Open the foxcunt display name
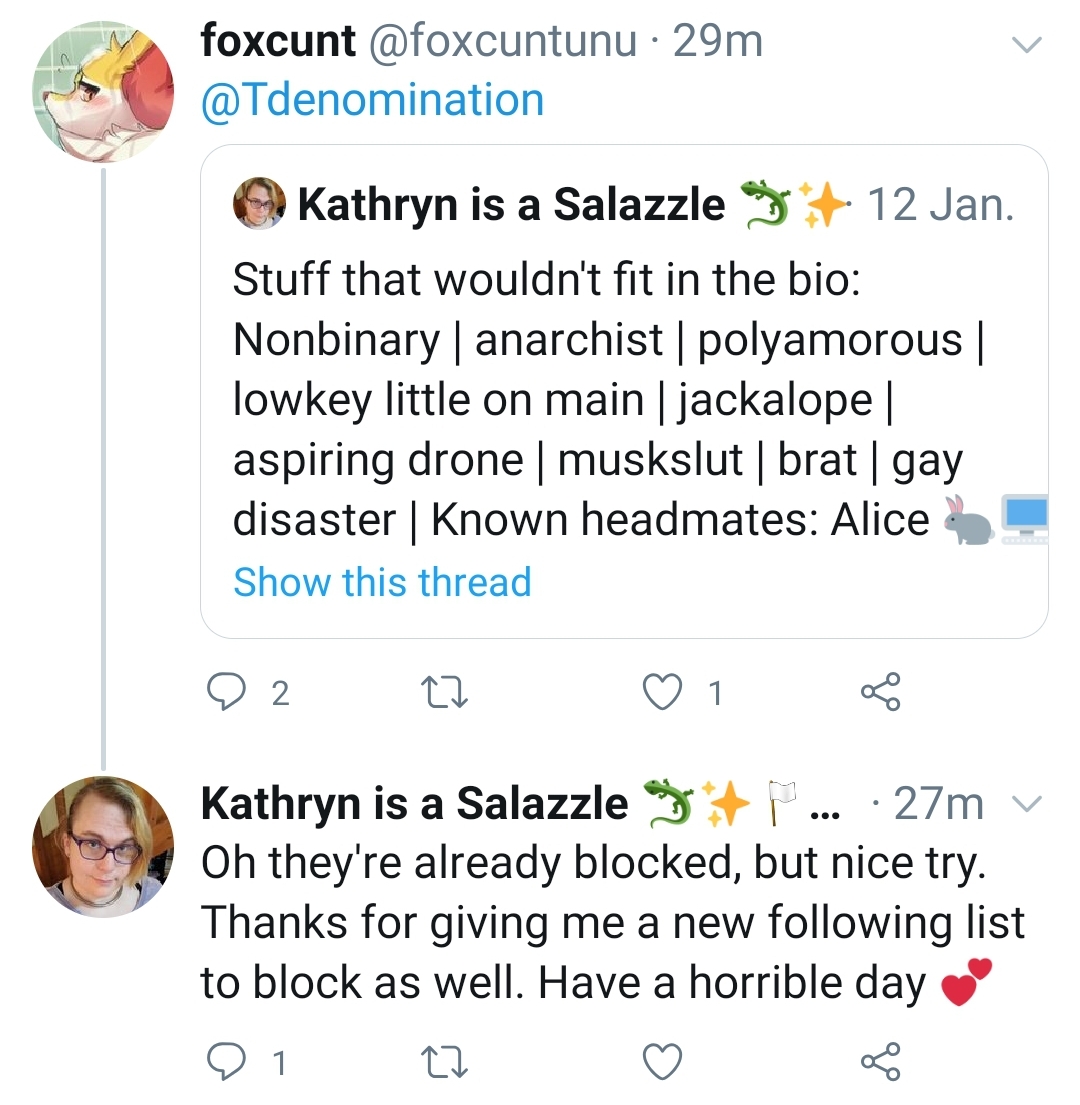The image size is (1080, 1105). click(278, 41)
